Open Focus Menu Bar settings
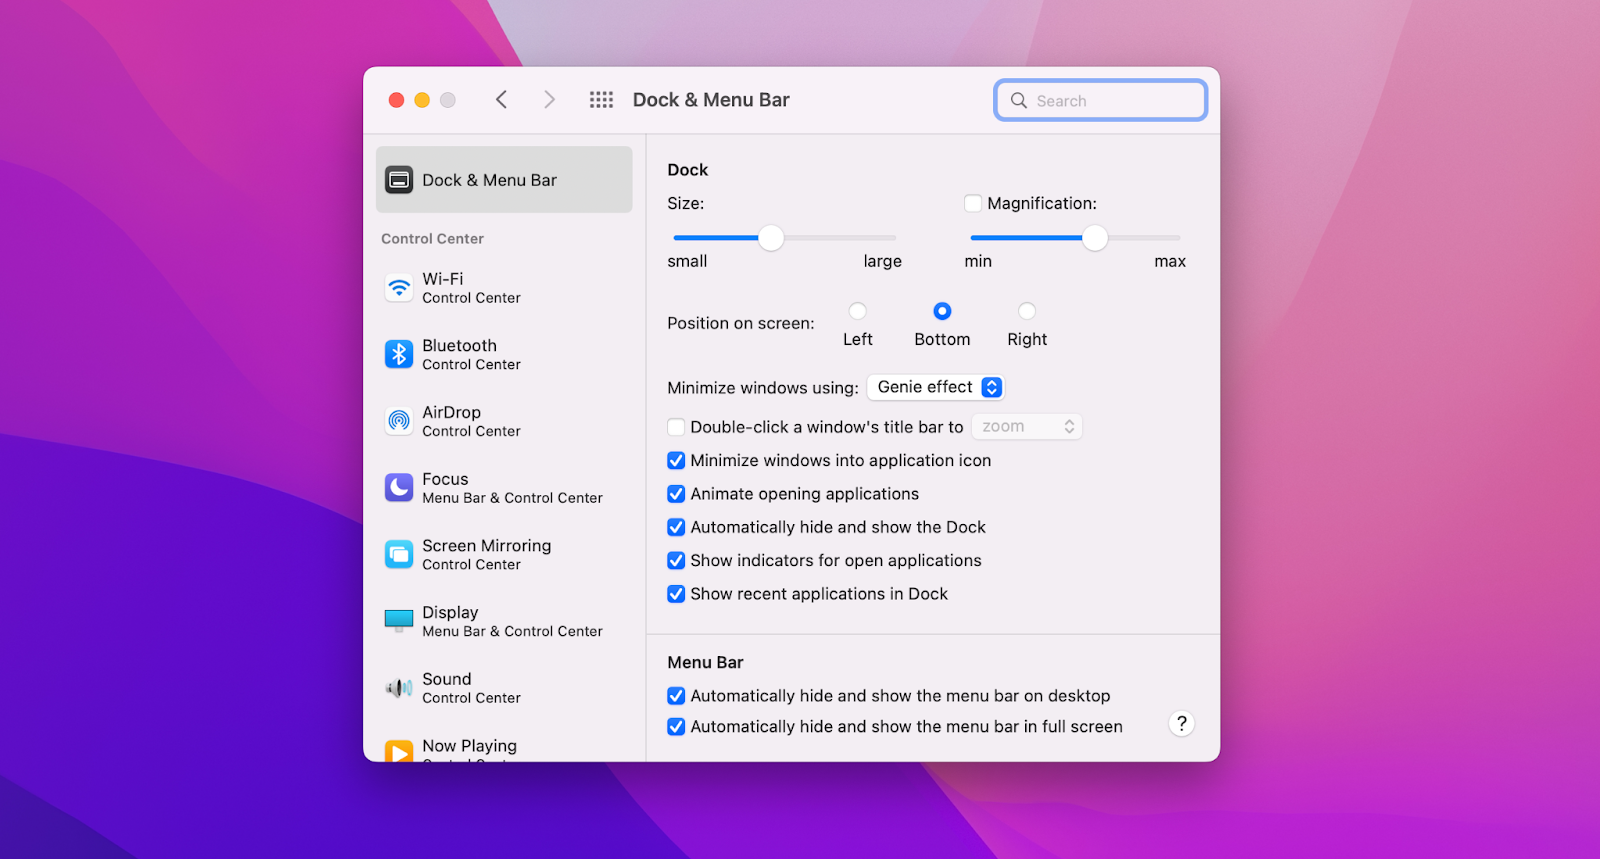The height and width of the screenshot is (859, 1600). pyautogui.click(x=504, y=488)
